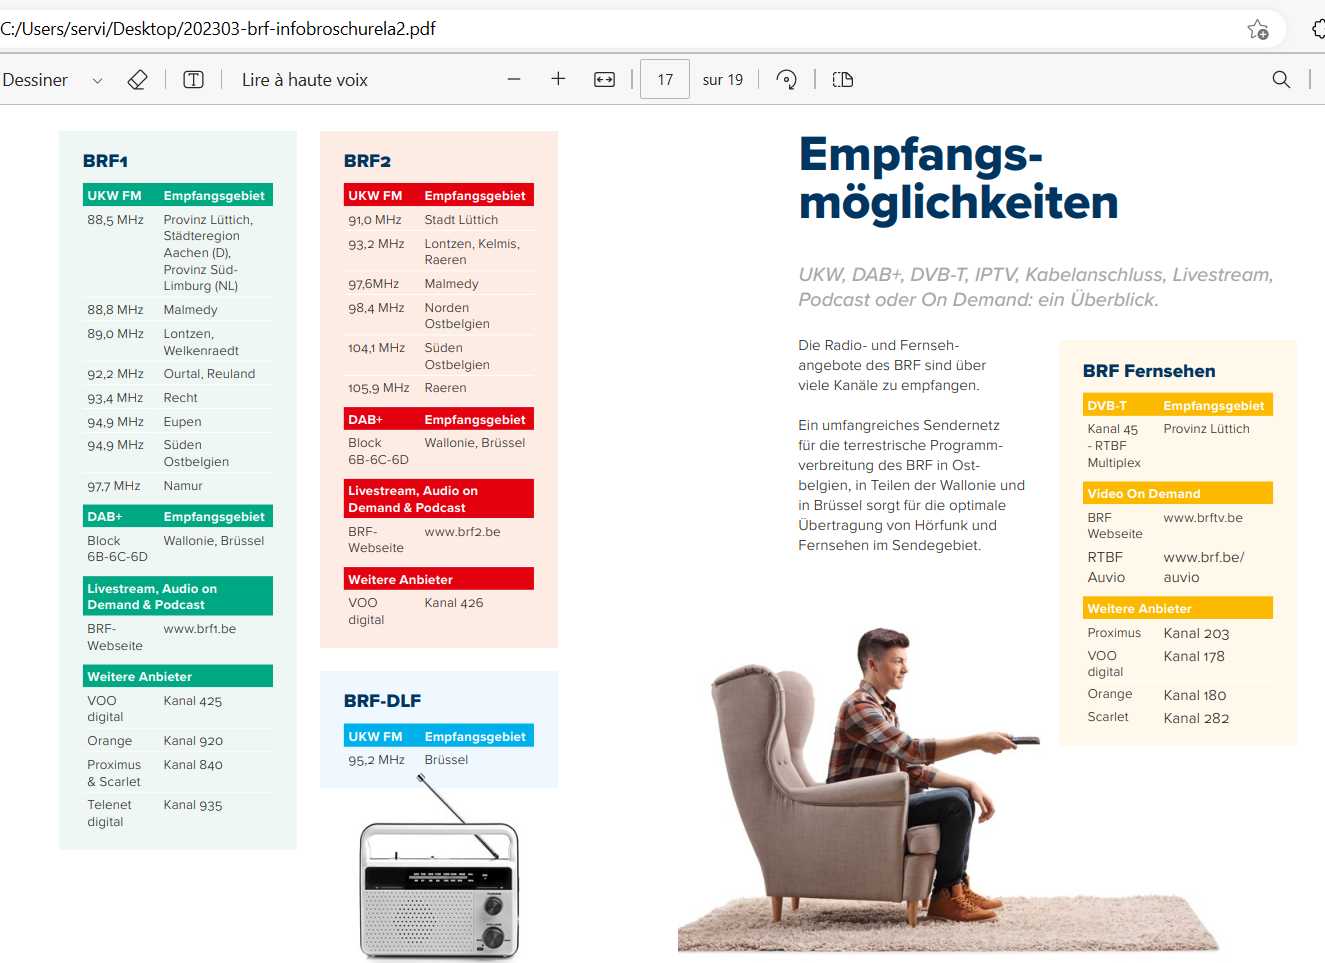The width and height of the screenshot is (1325, 963).
Task: Select the 91,0 MHz Stadt Lüttich row
Action: [x=439, y=220]
